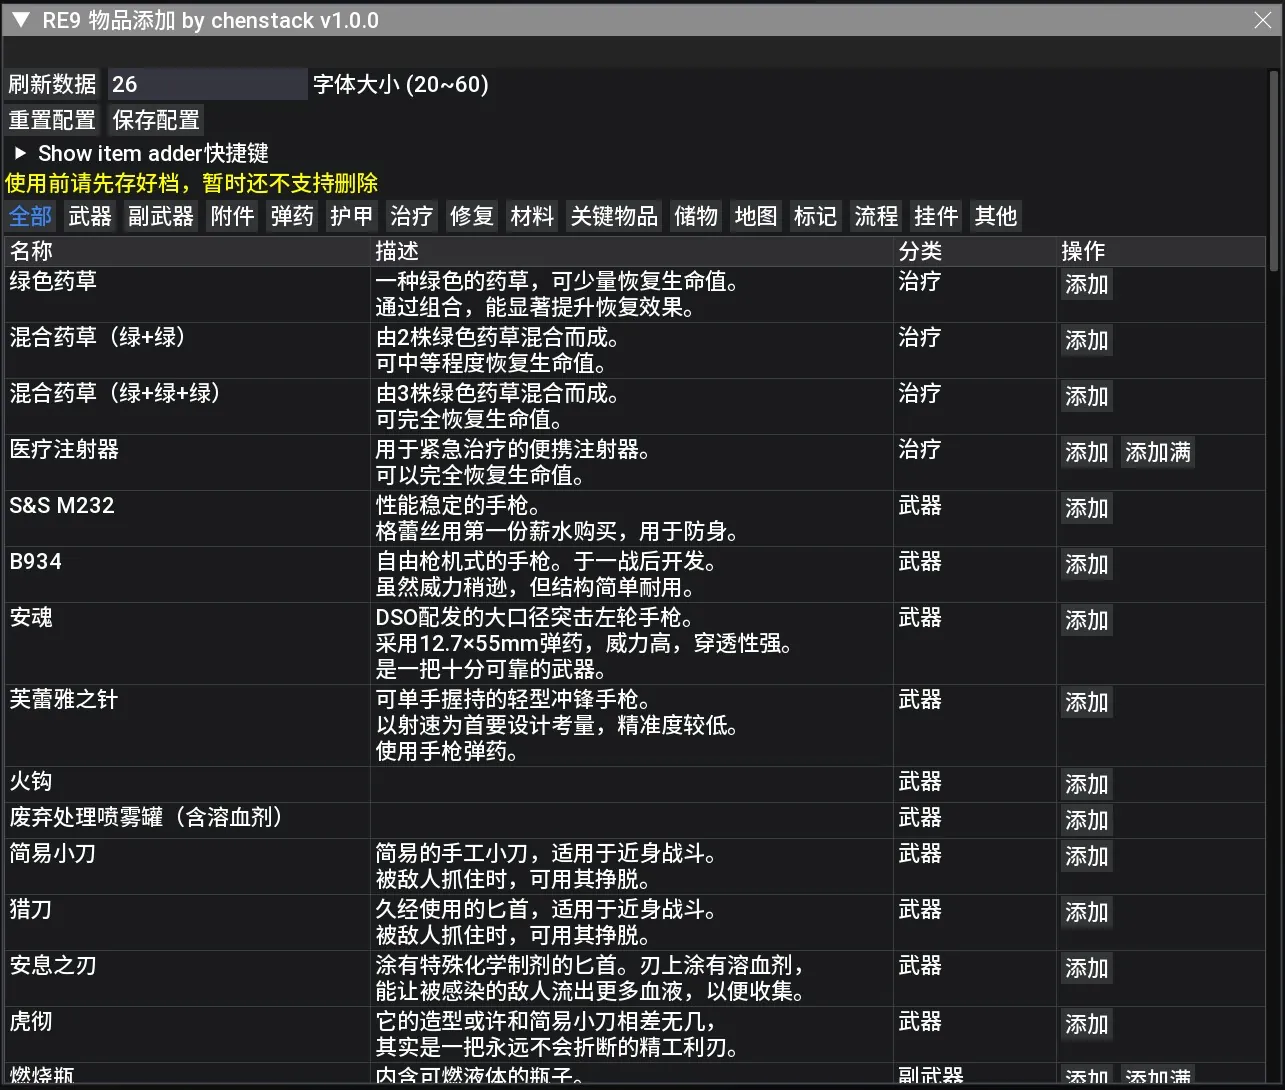The image size is (1285, 1090).
Task: Select the 全部 tab to show all items
Action: [29, 216]
